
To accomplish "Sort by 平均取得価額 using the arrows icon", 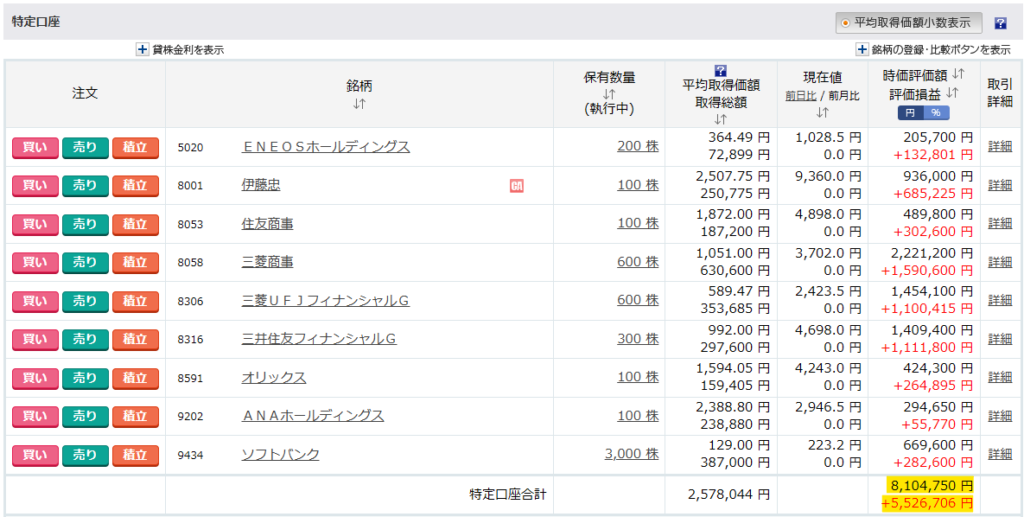I will [720, 119].
